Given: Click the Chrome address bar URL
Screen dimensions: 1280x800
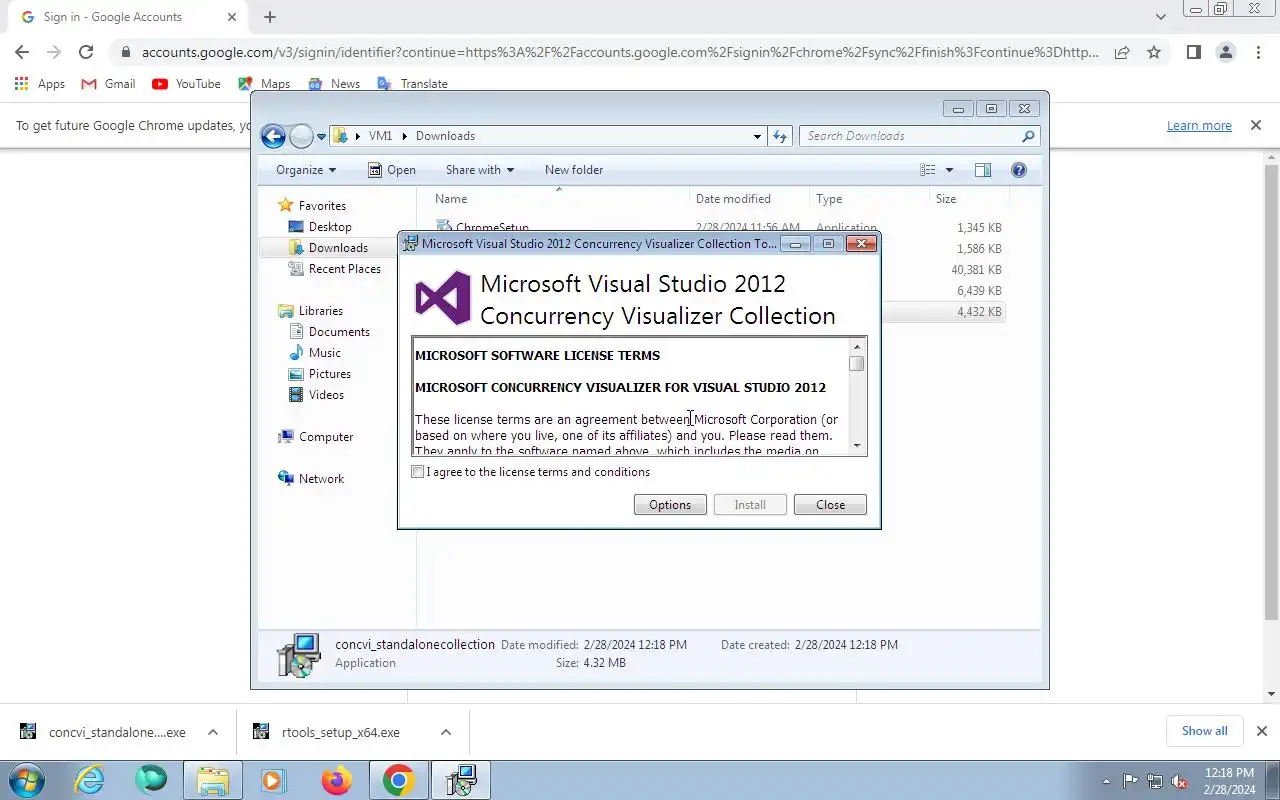Looking at the screenshot, I should 620,52.
